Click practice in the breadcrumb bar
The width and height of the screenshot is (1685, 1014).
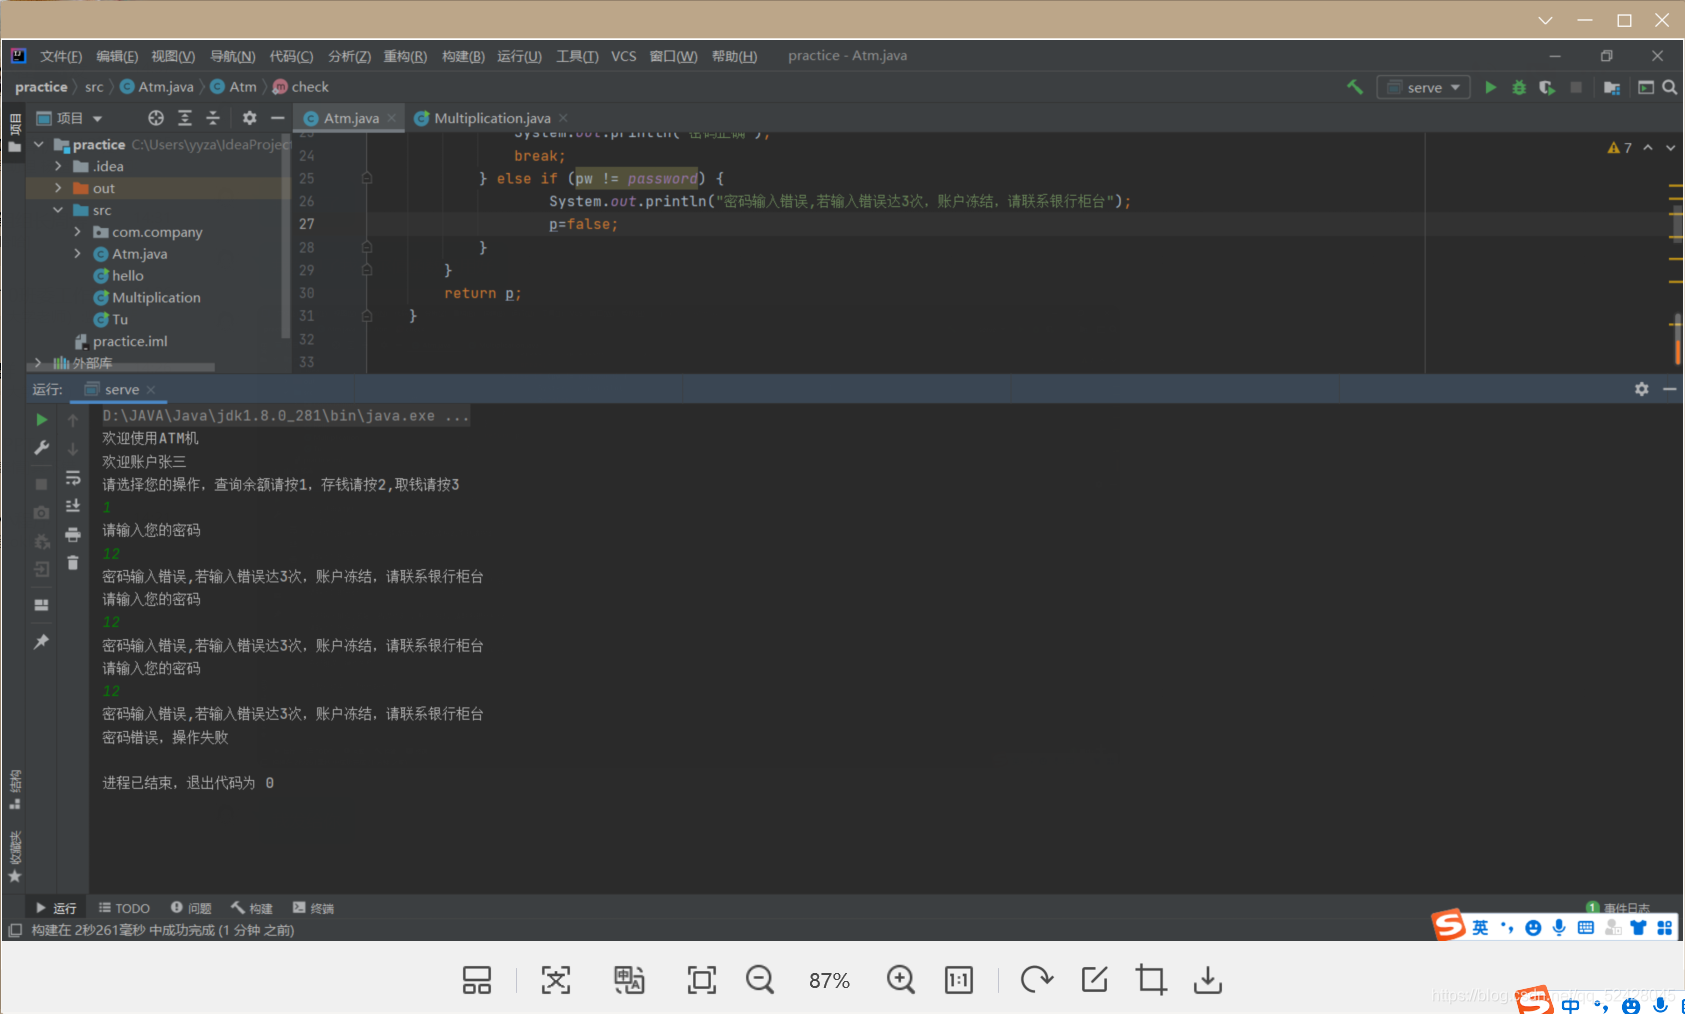coord(41,87)
